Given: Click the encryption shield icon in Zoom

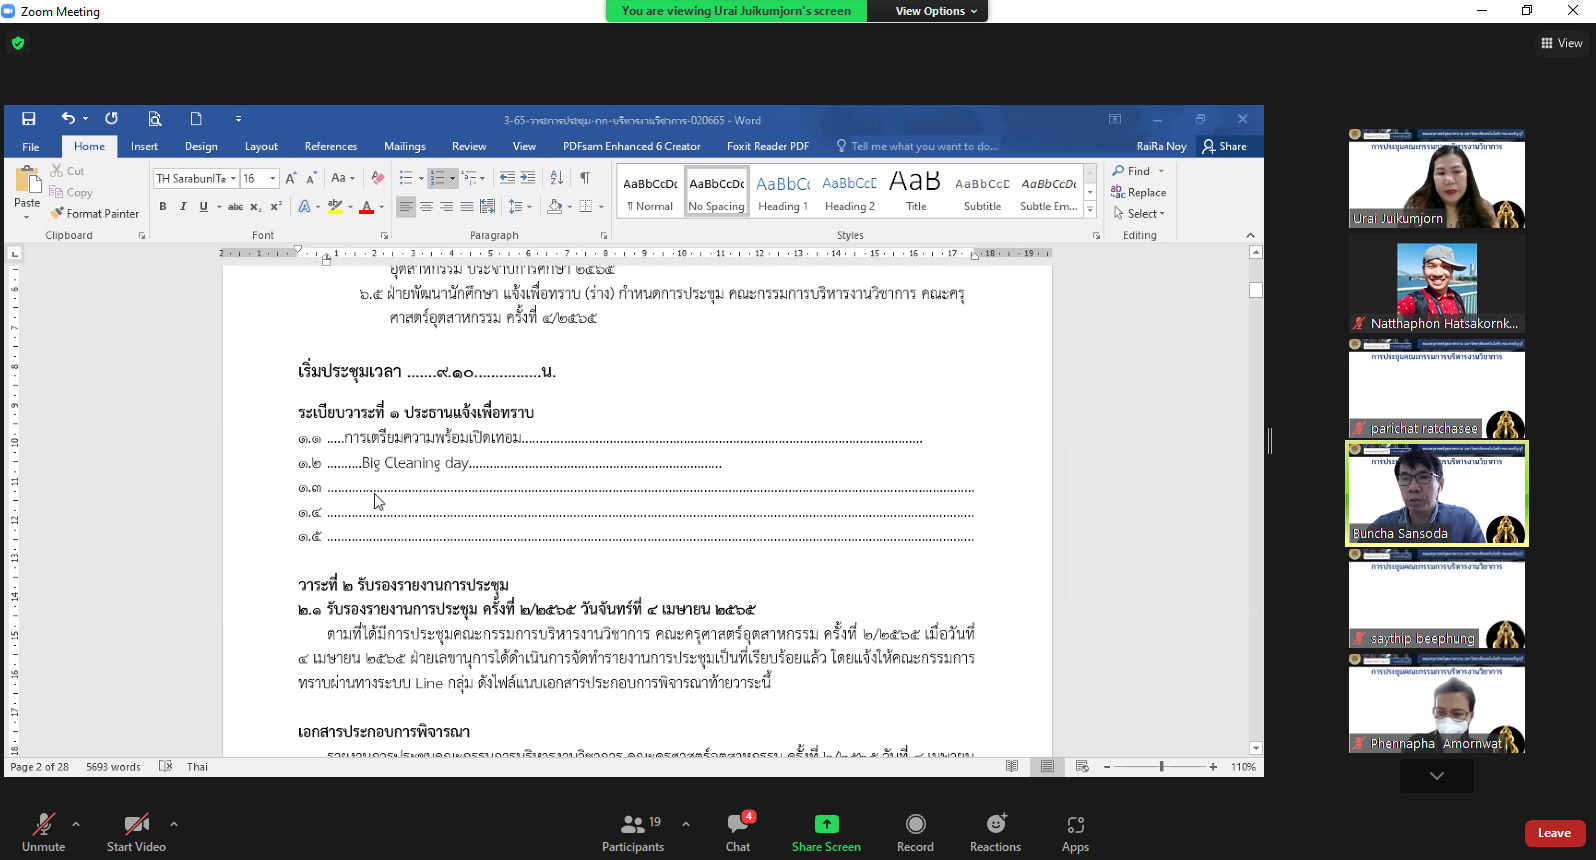Looking at the screenshot, I should 18,43.
